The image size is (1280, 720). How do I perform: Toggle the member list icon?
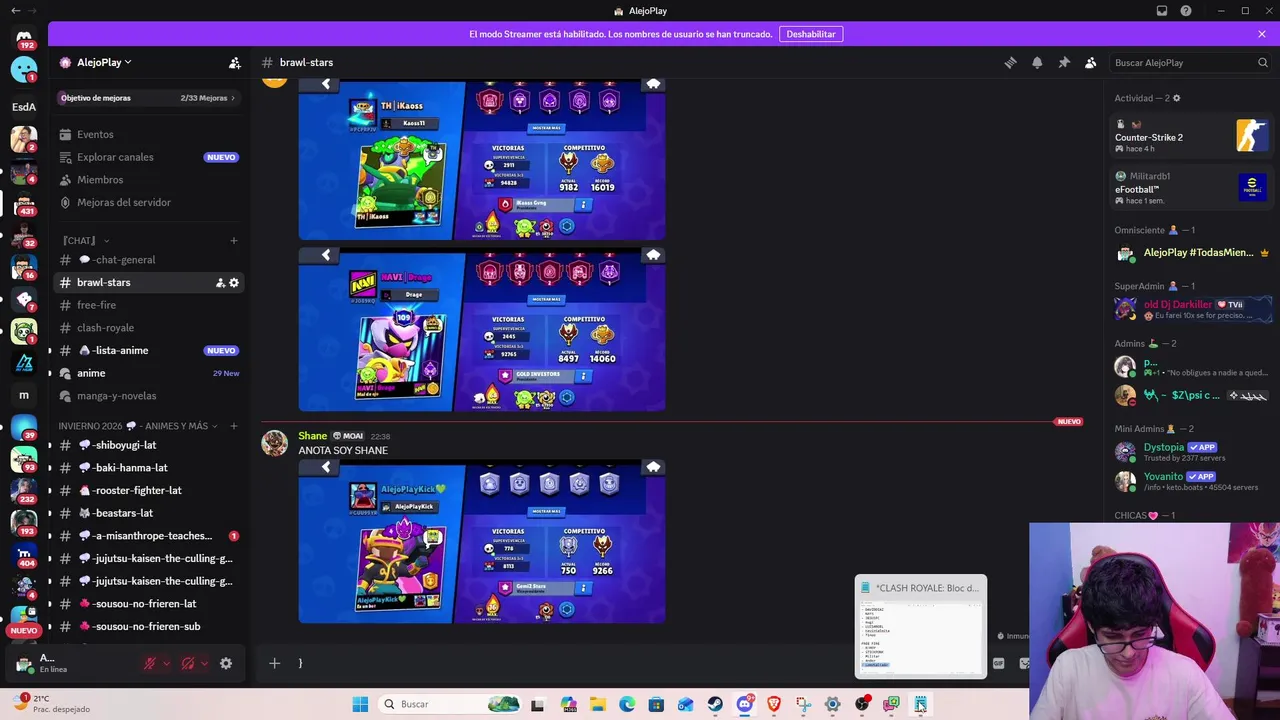(x=1091, y=62)
